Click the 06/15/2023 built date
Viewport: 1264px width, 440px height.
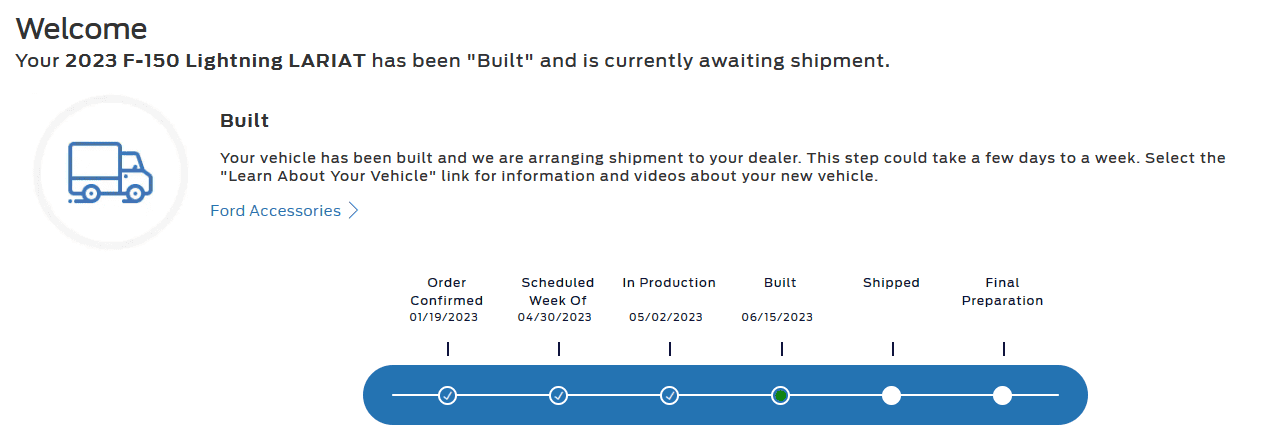point(777,317)
